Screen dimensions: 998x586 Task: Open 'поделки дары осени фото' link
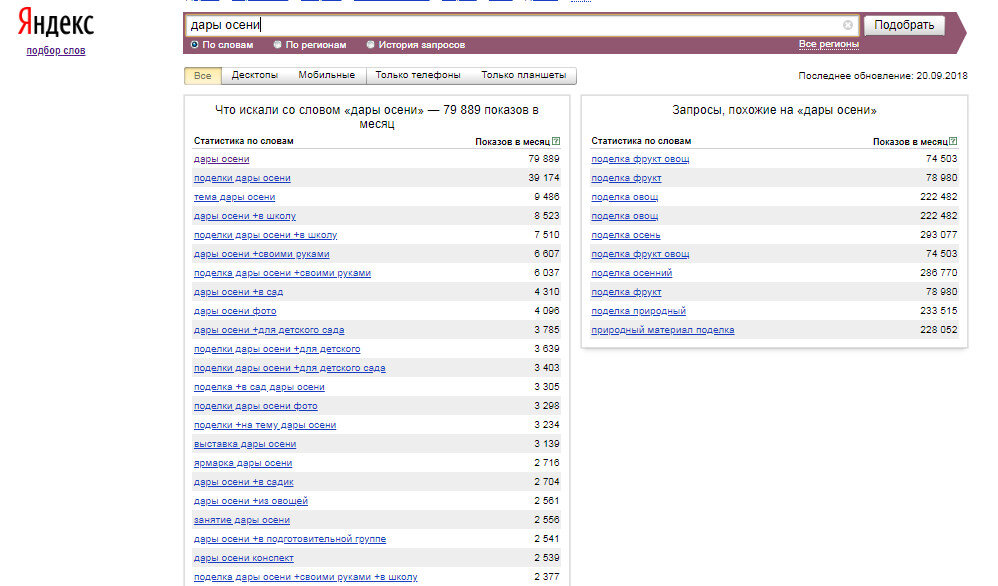[255, 406]
